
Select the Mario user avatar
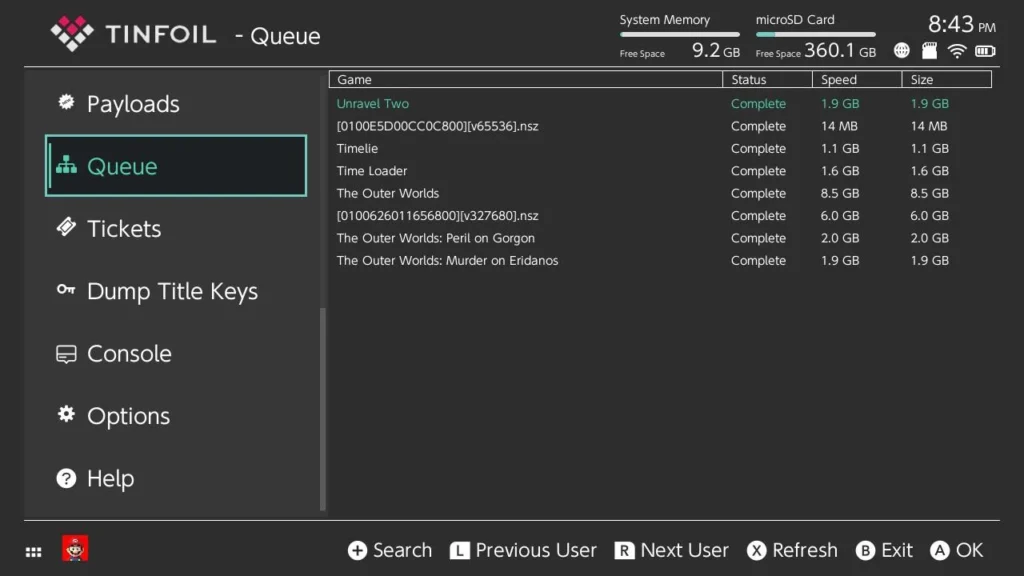[75, 549]
